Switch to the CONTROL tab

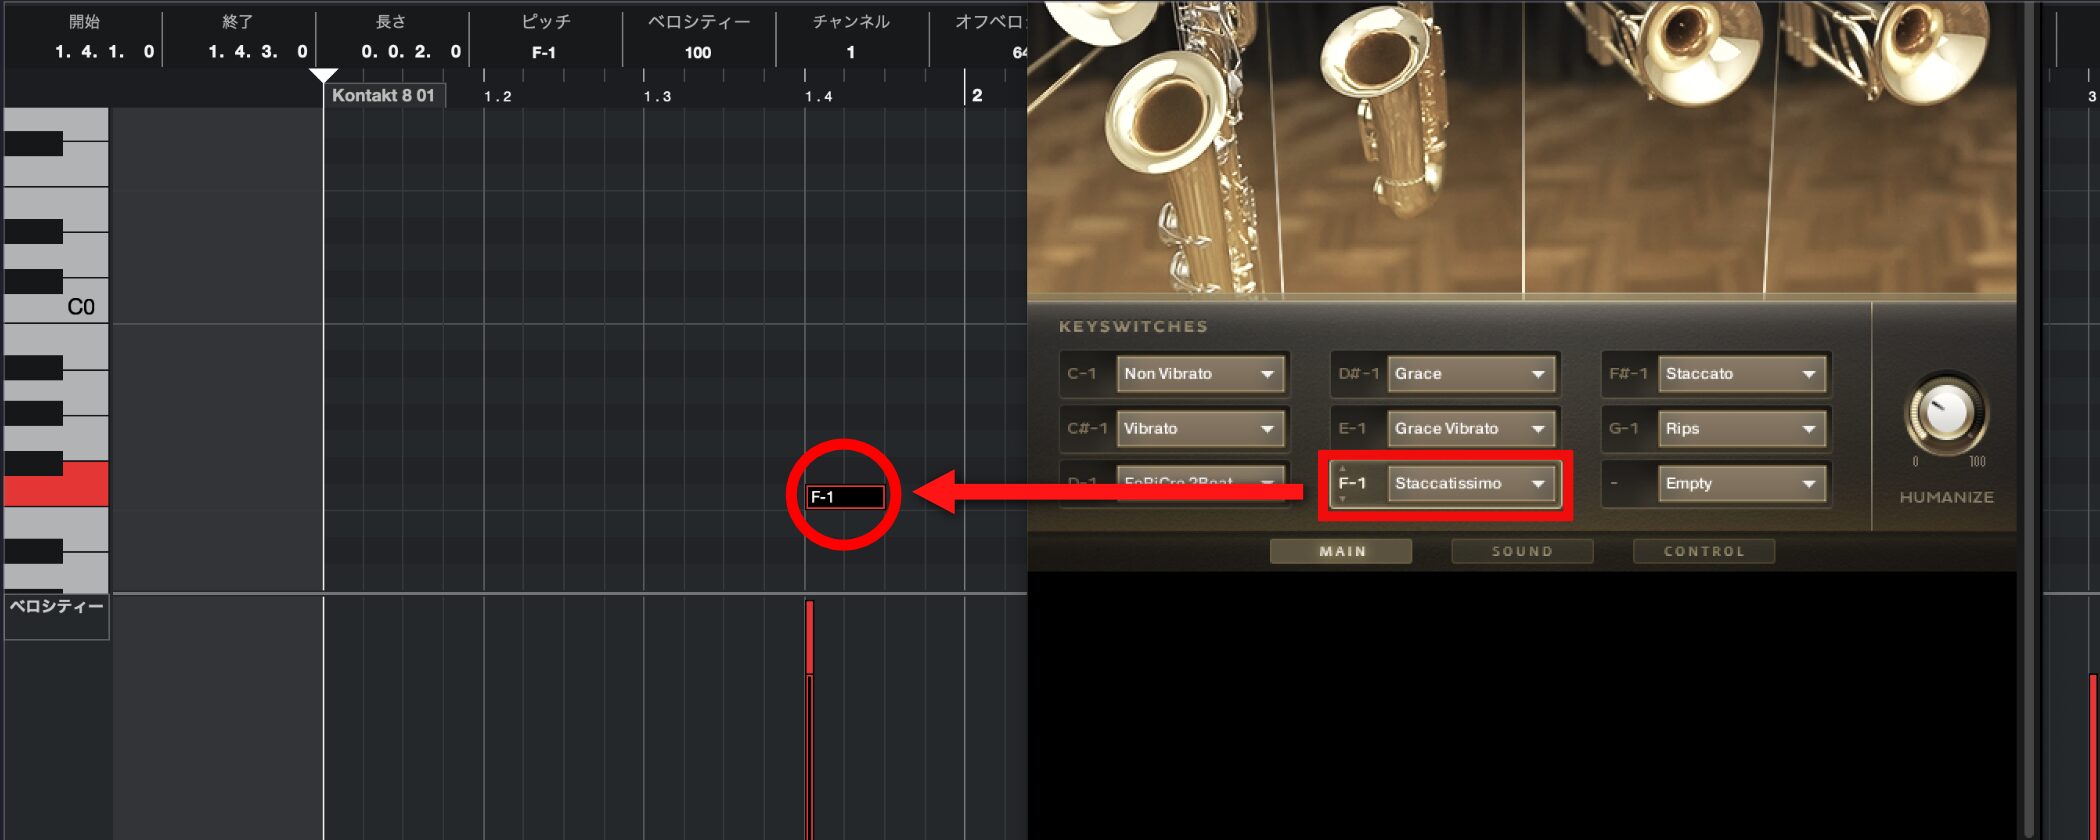point(1704,551)
